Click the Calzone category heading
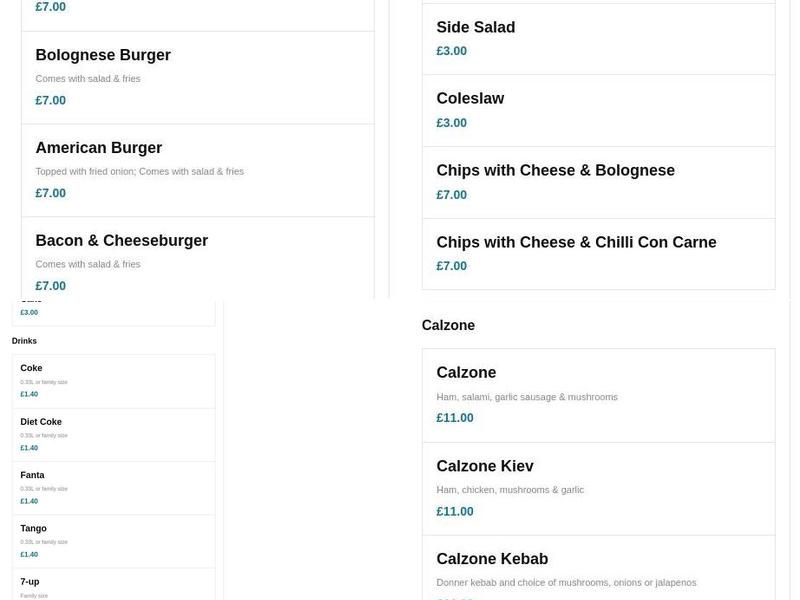 tap(448, 325)
